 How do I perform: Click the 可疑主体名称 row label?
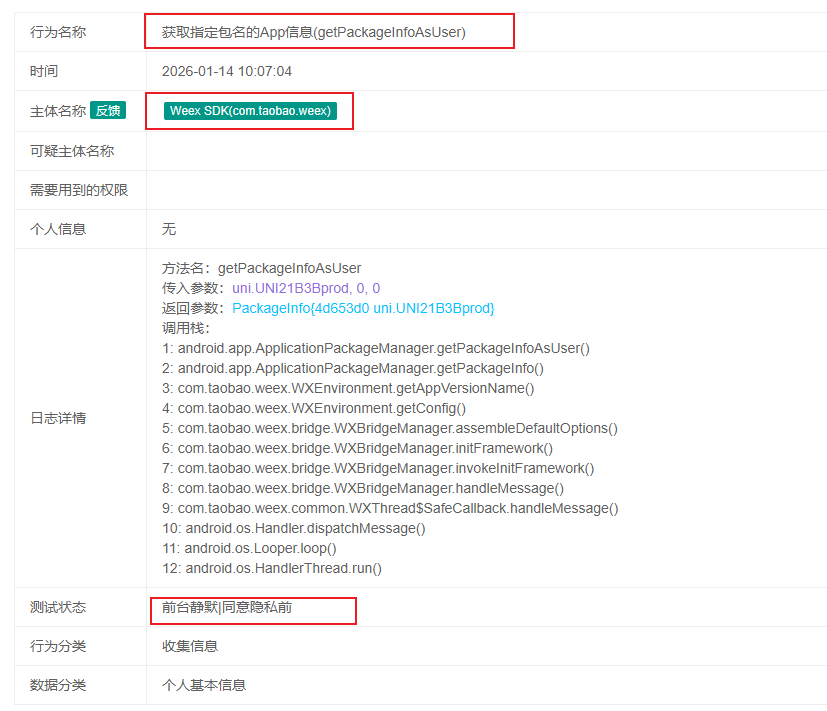coord(72,151)
